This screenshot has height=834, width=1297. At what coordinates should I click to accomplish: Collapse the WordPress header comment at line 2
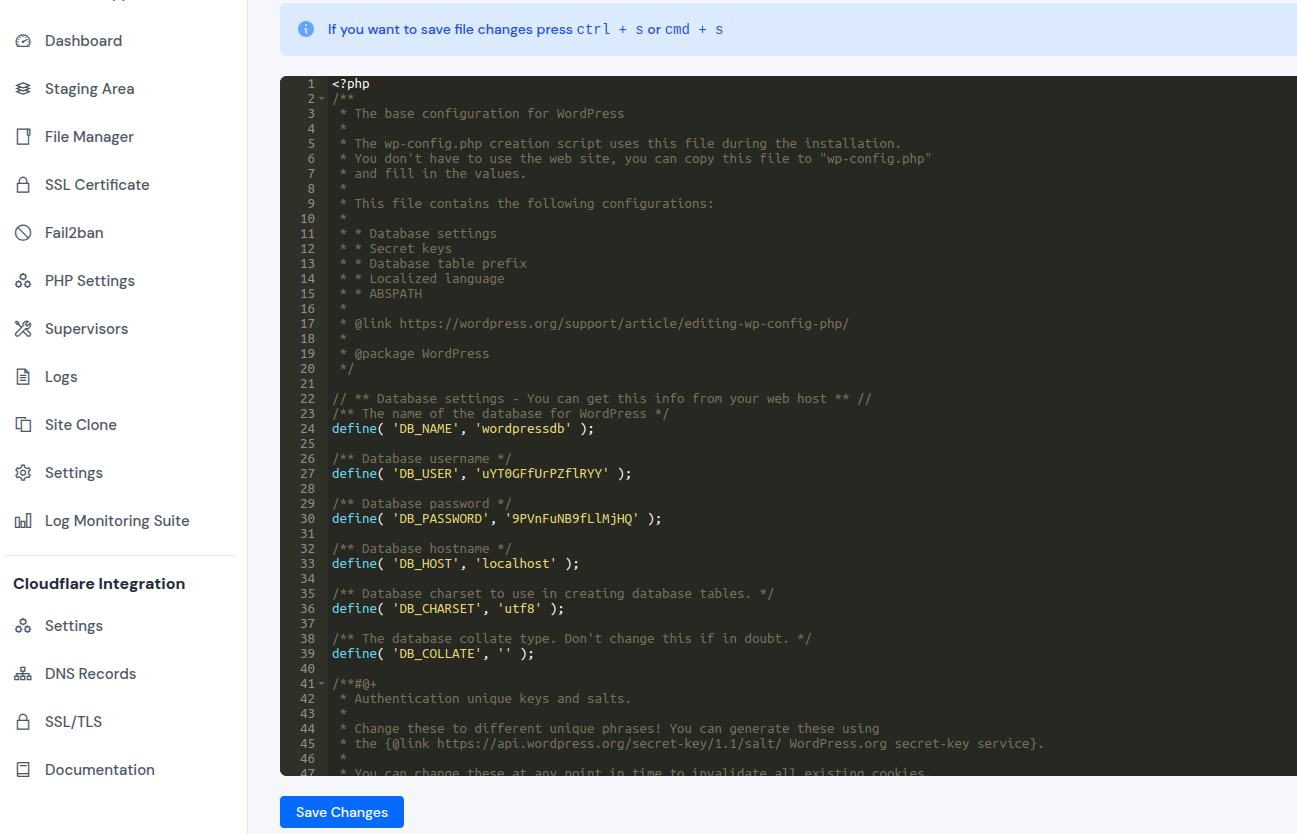[320, 98]
